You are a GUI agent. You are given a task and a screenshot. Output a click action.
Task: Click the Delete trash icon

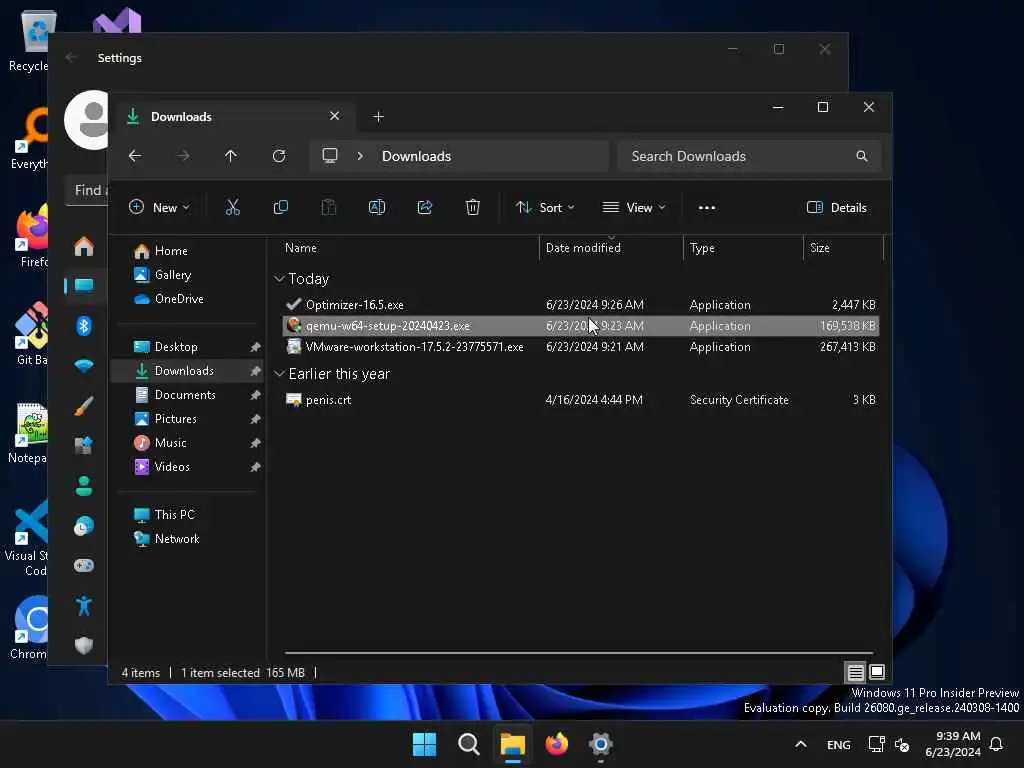[473, 208]
